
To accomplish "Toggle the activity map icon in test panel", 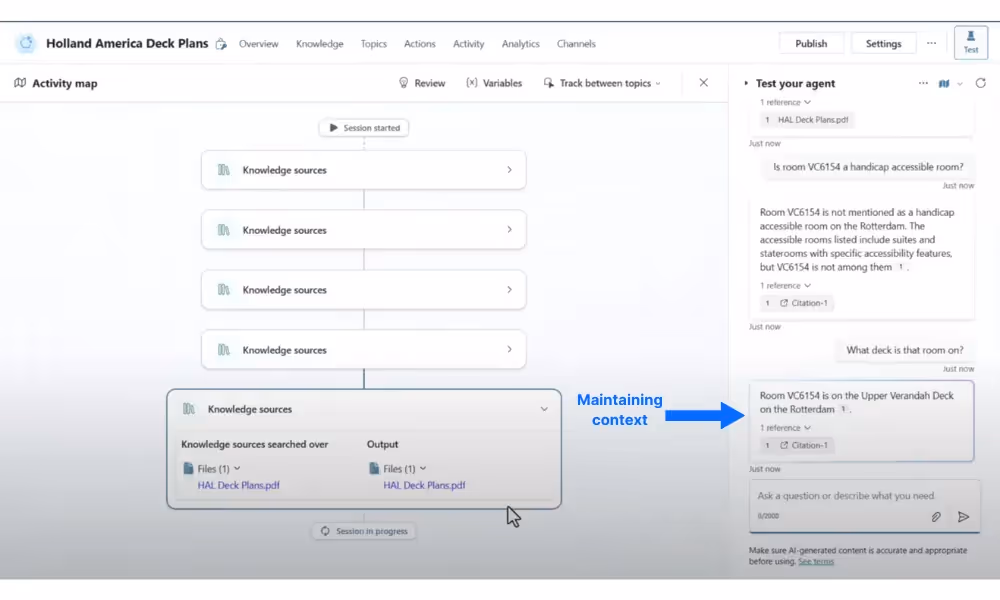I will (944, 83).
